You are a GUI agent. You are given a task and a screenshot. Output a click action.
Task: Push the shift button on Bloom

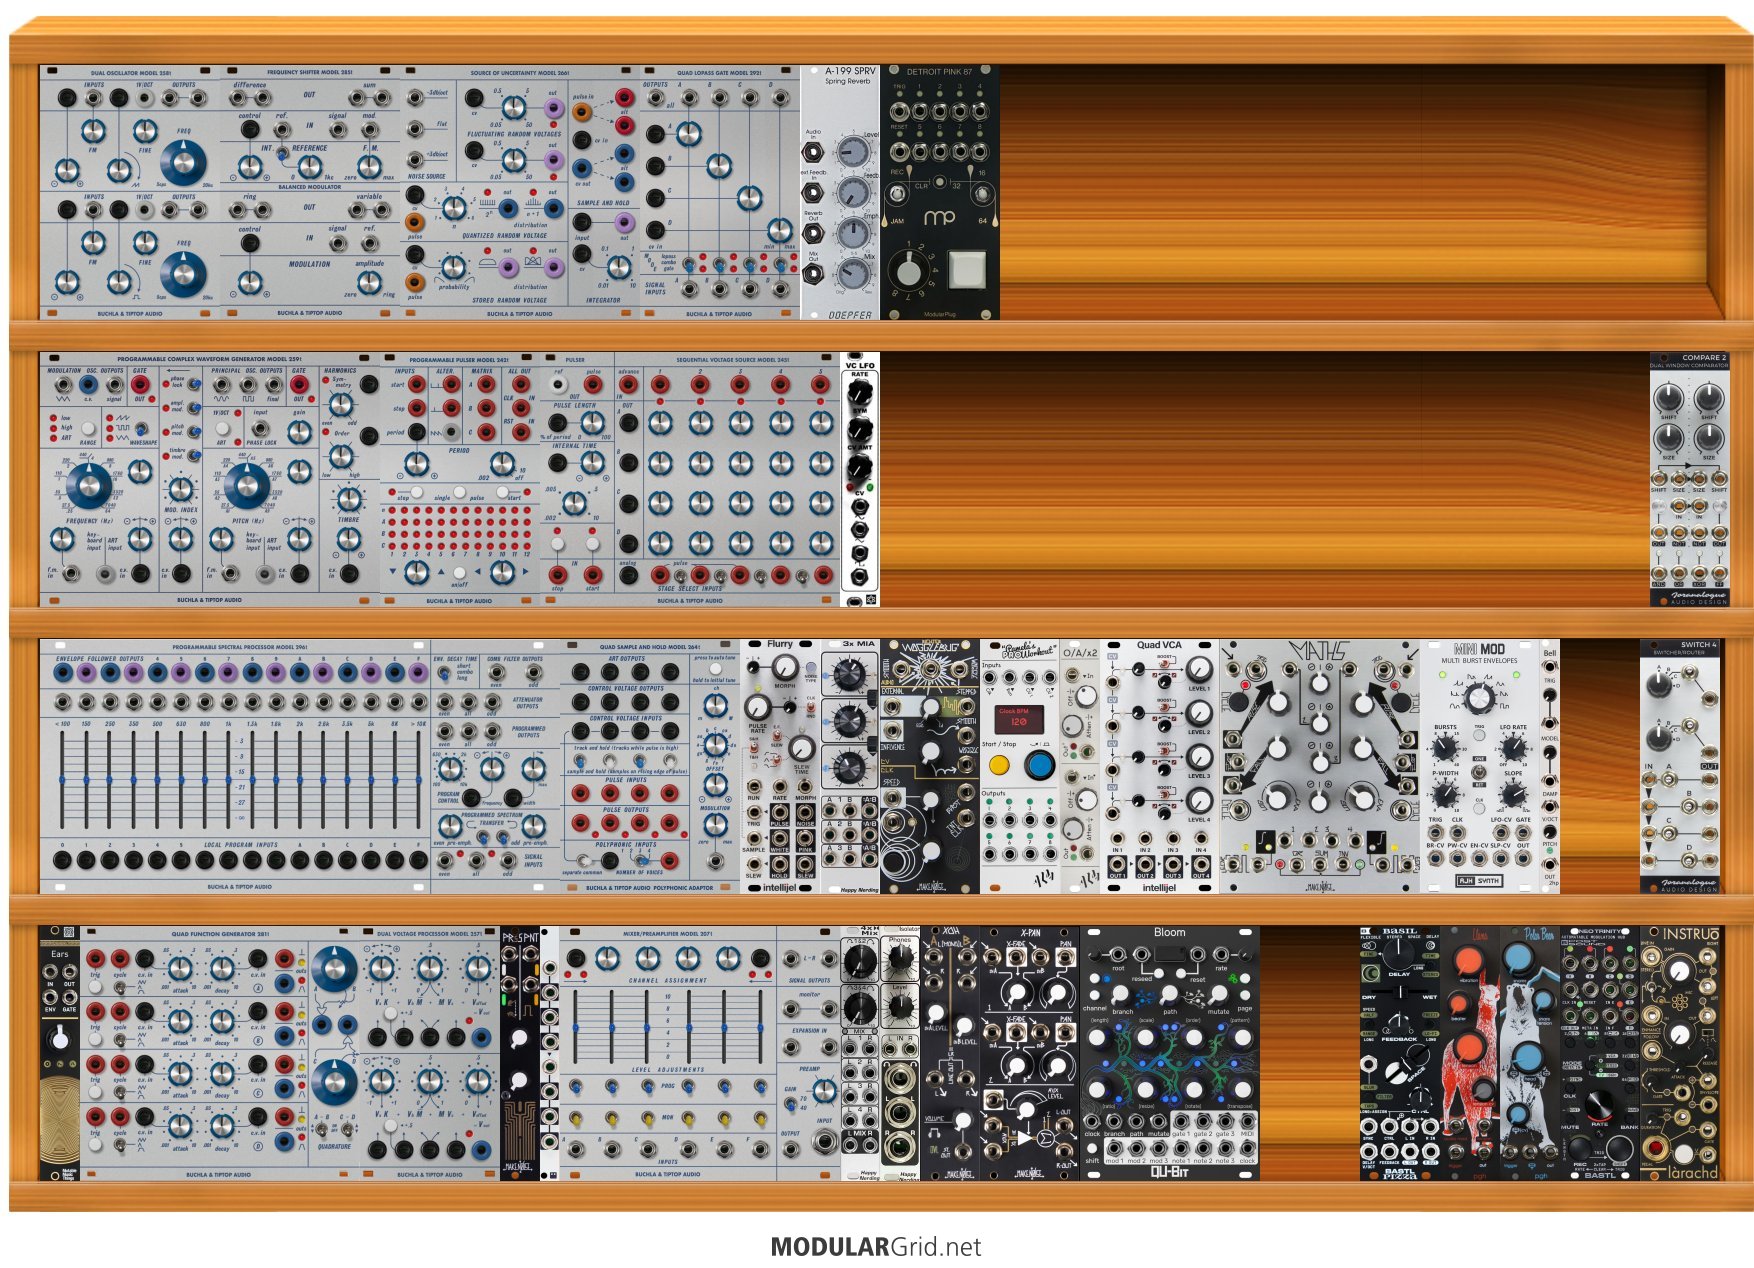1092,1149
